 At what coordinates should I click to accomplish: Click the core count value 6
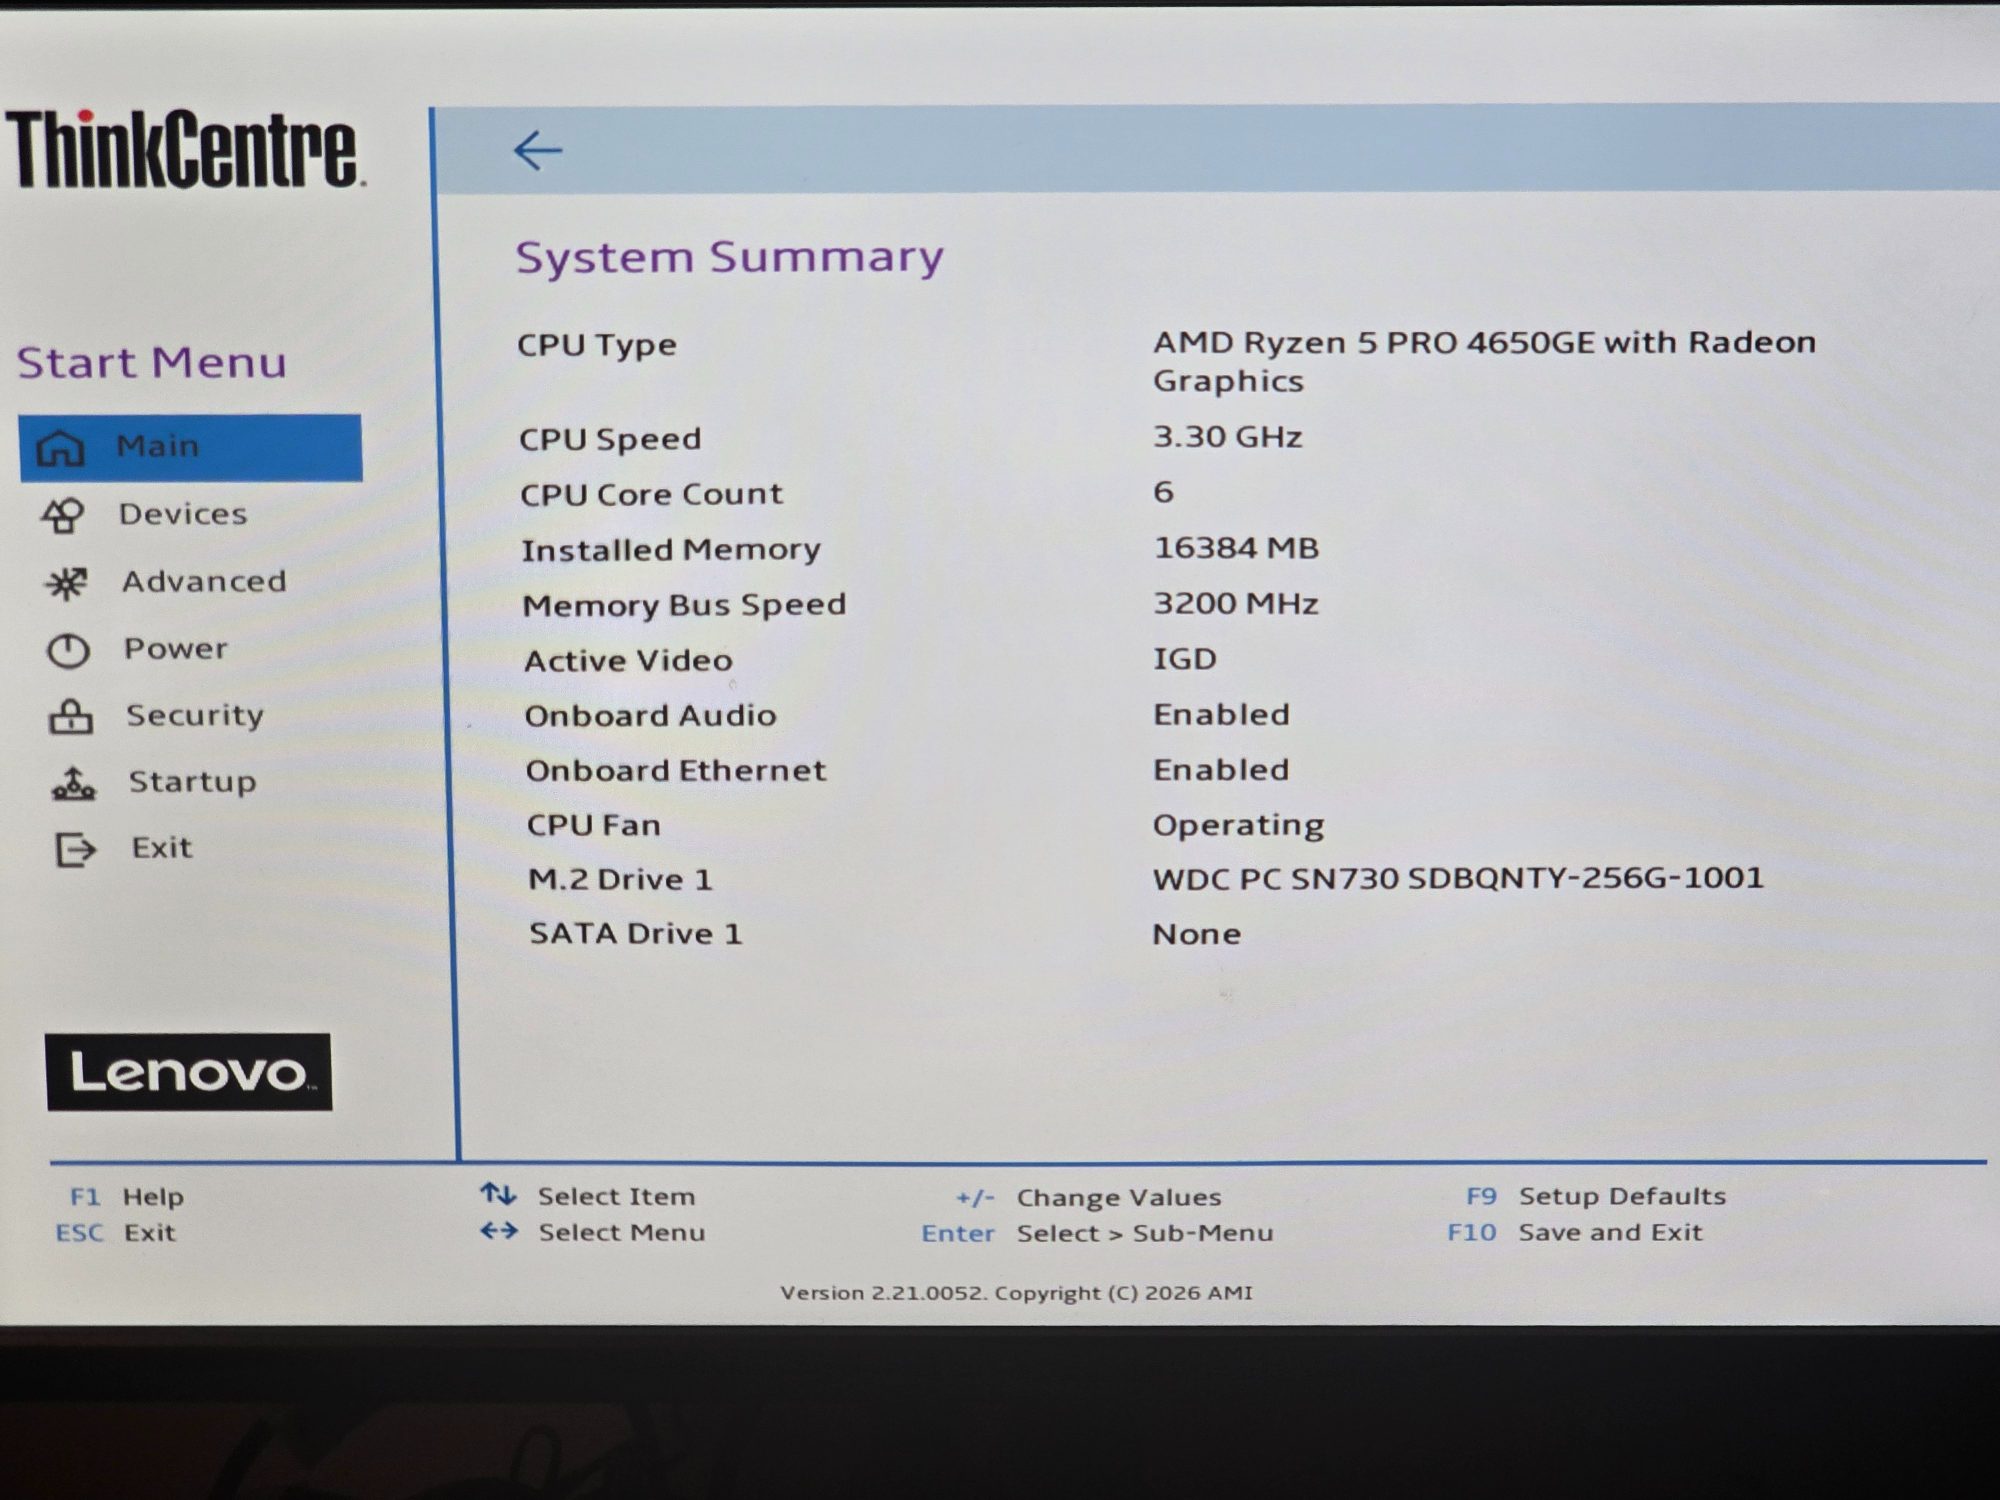(x=1164, y=492)
